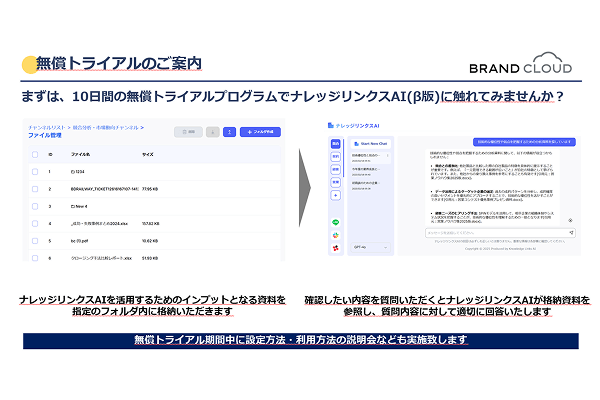Viewport: 600px width, 400px height.
Task: Tick the checkbox for file row ID 5
Action: click(x=35, y=241)
